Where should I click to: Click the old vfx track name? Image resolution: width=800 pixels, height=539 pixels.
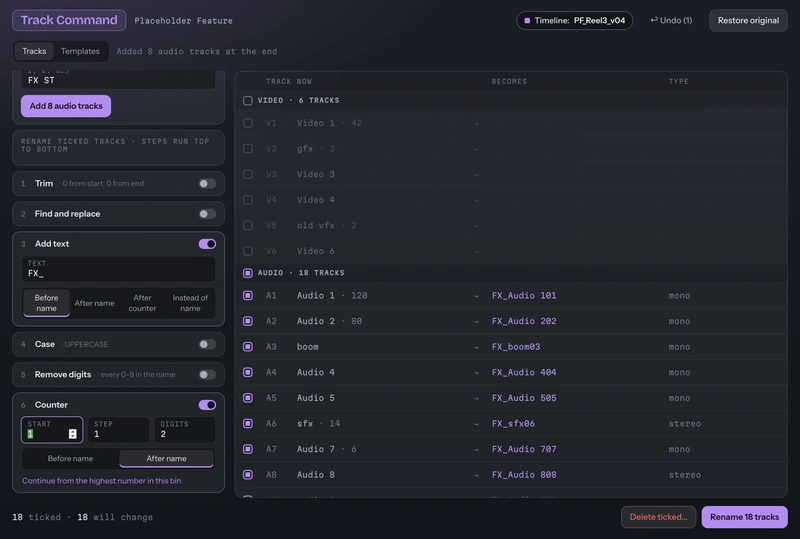point(316,225)
